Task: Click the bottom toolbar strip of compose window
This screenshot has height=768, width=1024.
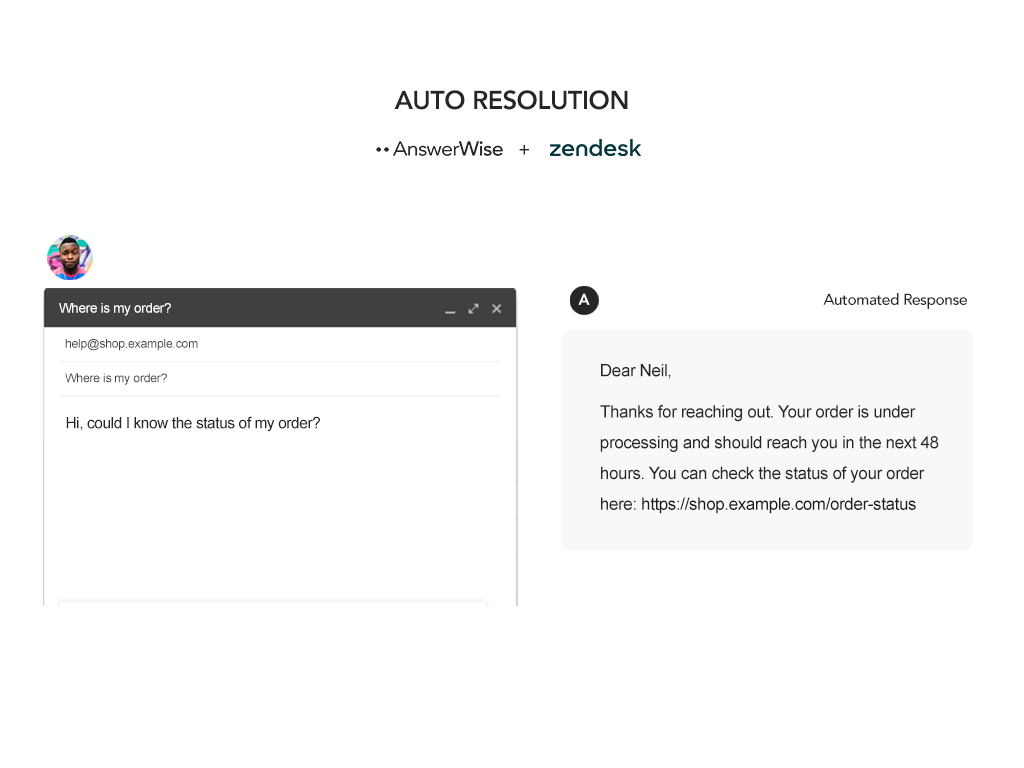Action: click(272, 602)
